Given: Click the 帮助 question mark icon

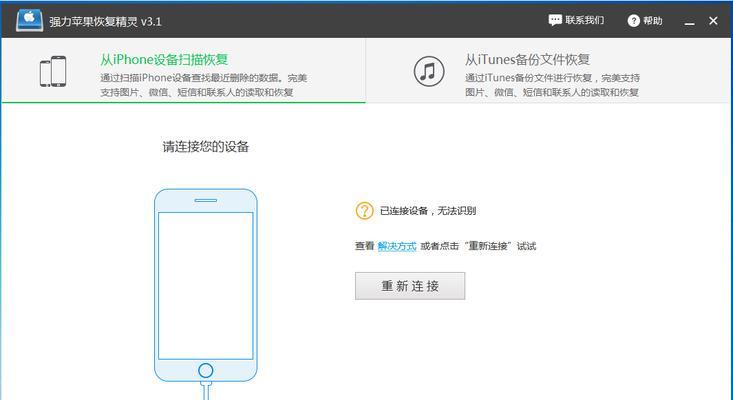Looking at the screenshot, I should click(x=633, y=21).
